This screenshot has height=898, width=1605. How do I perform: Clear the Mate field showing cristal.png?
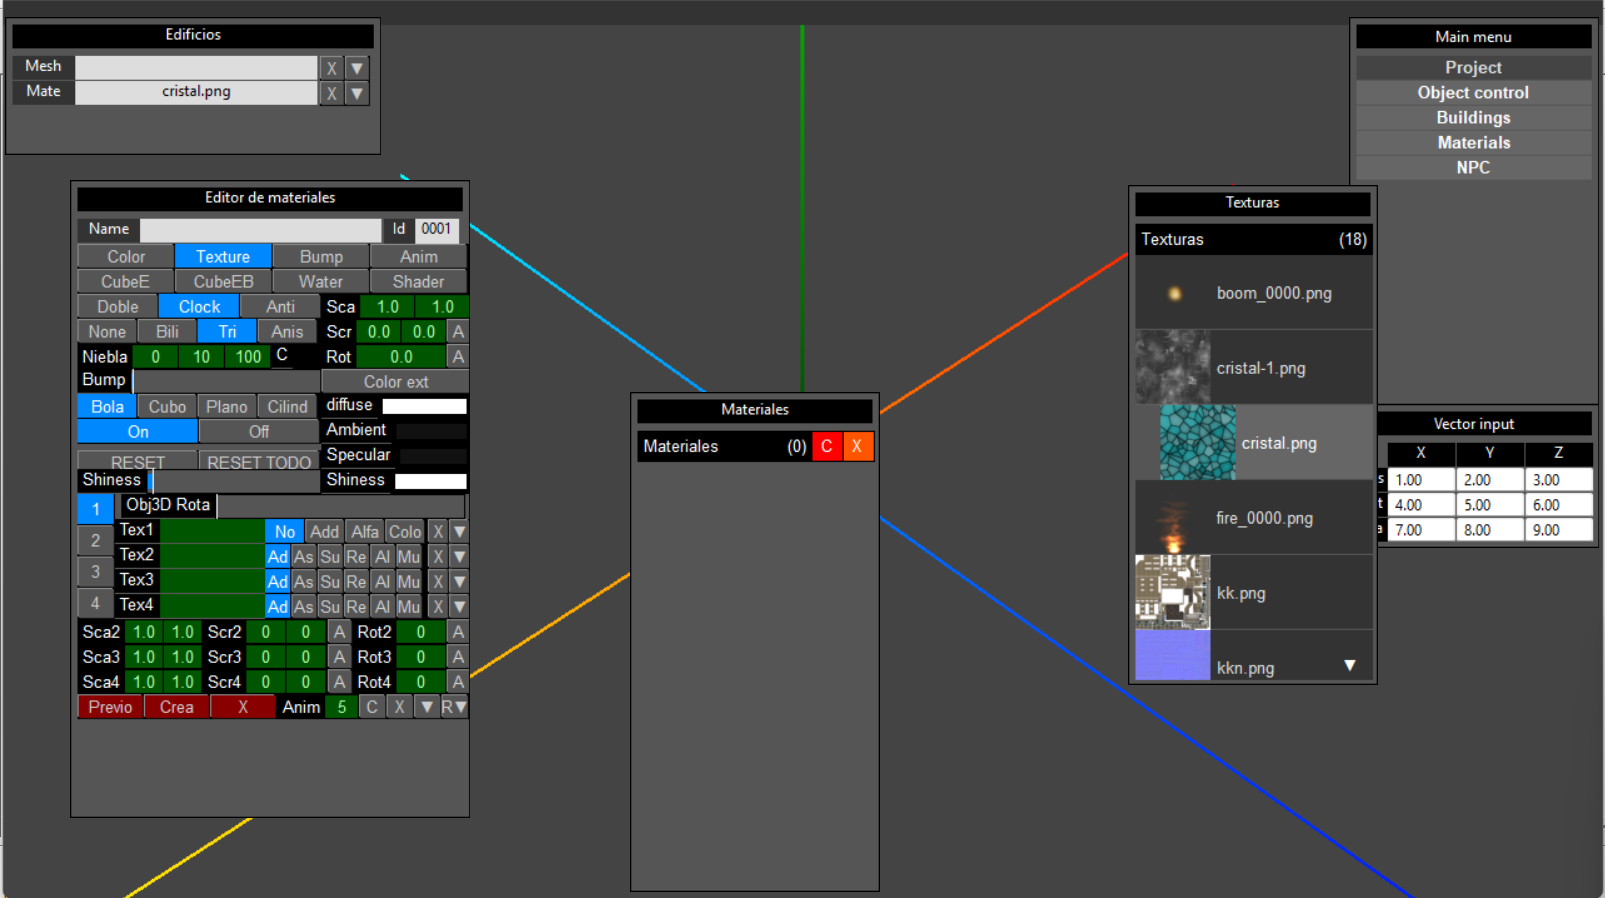pyautogui.click(x=331, y=93)
